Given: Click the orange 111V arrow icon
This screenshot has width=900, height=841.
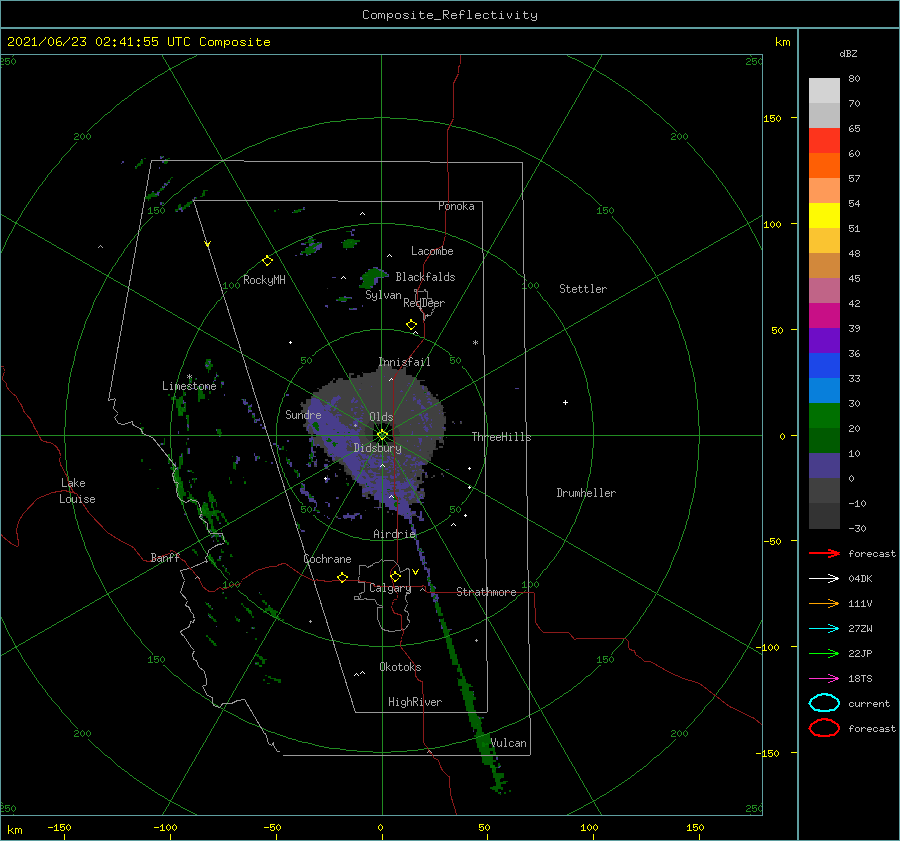Looking at the screenshot, I should [x=824, y=603].
